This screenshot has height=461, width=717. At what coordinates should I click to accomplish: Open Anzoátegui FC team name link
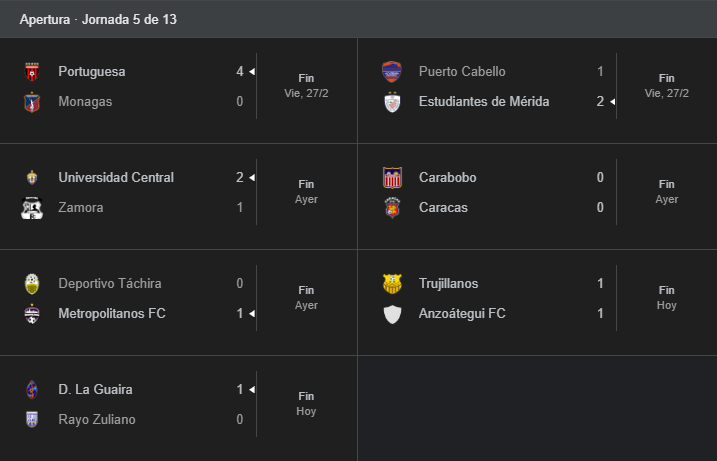(x=462, y=314)
